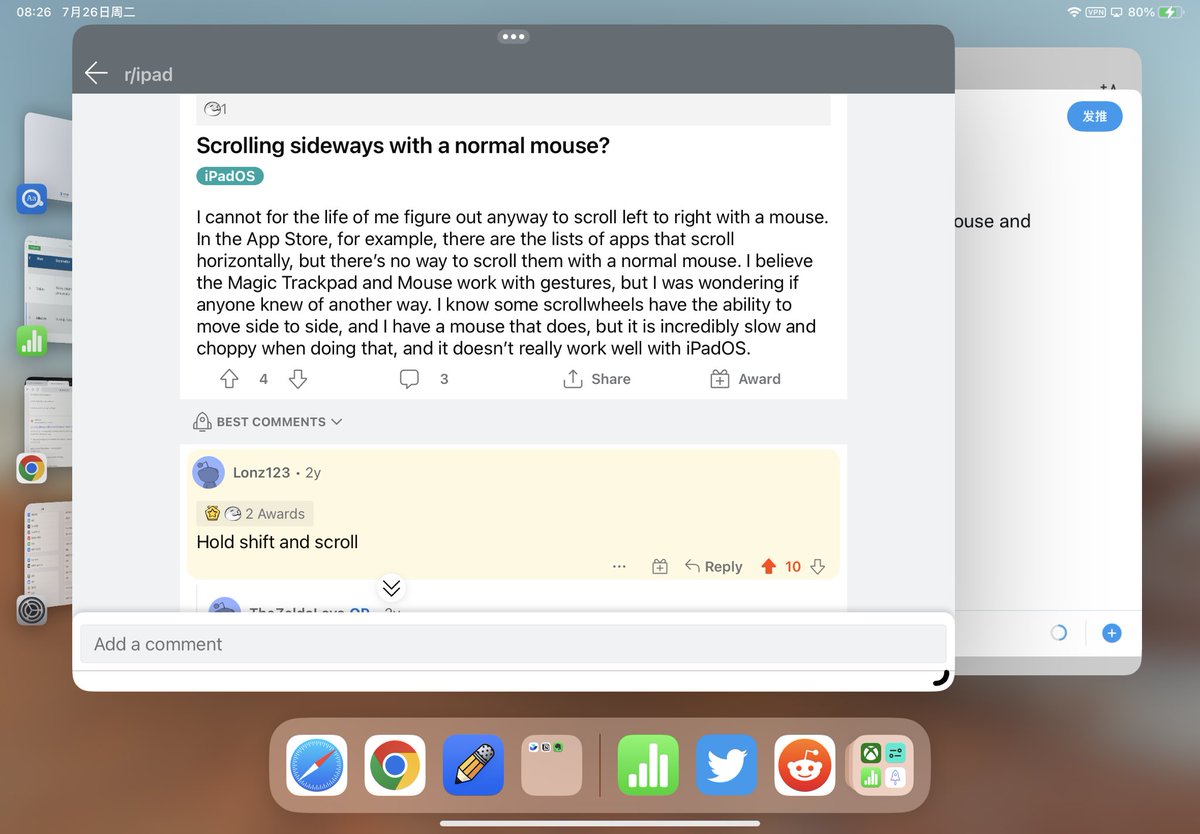
Task: Tap the r/ipad subreddit name in header
Action: click(149, 75)
